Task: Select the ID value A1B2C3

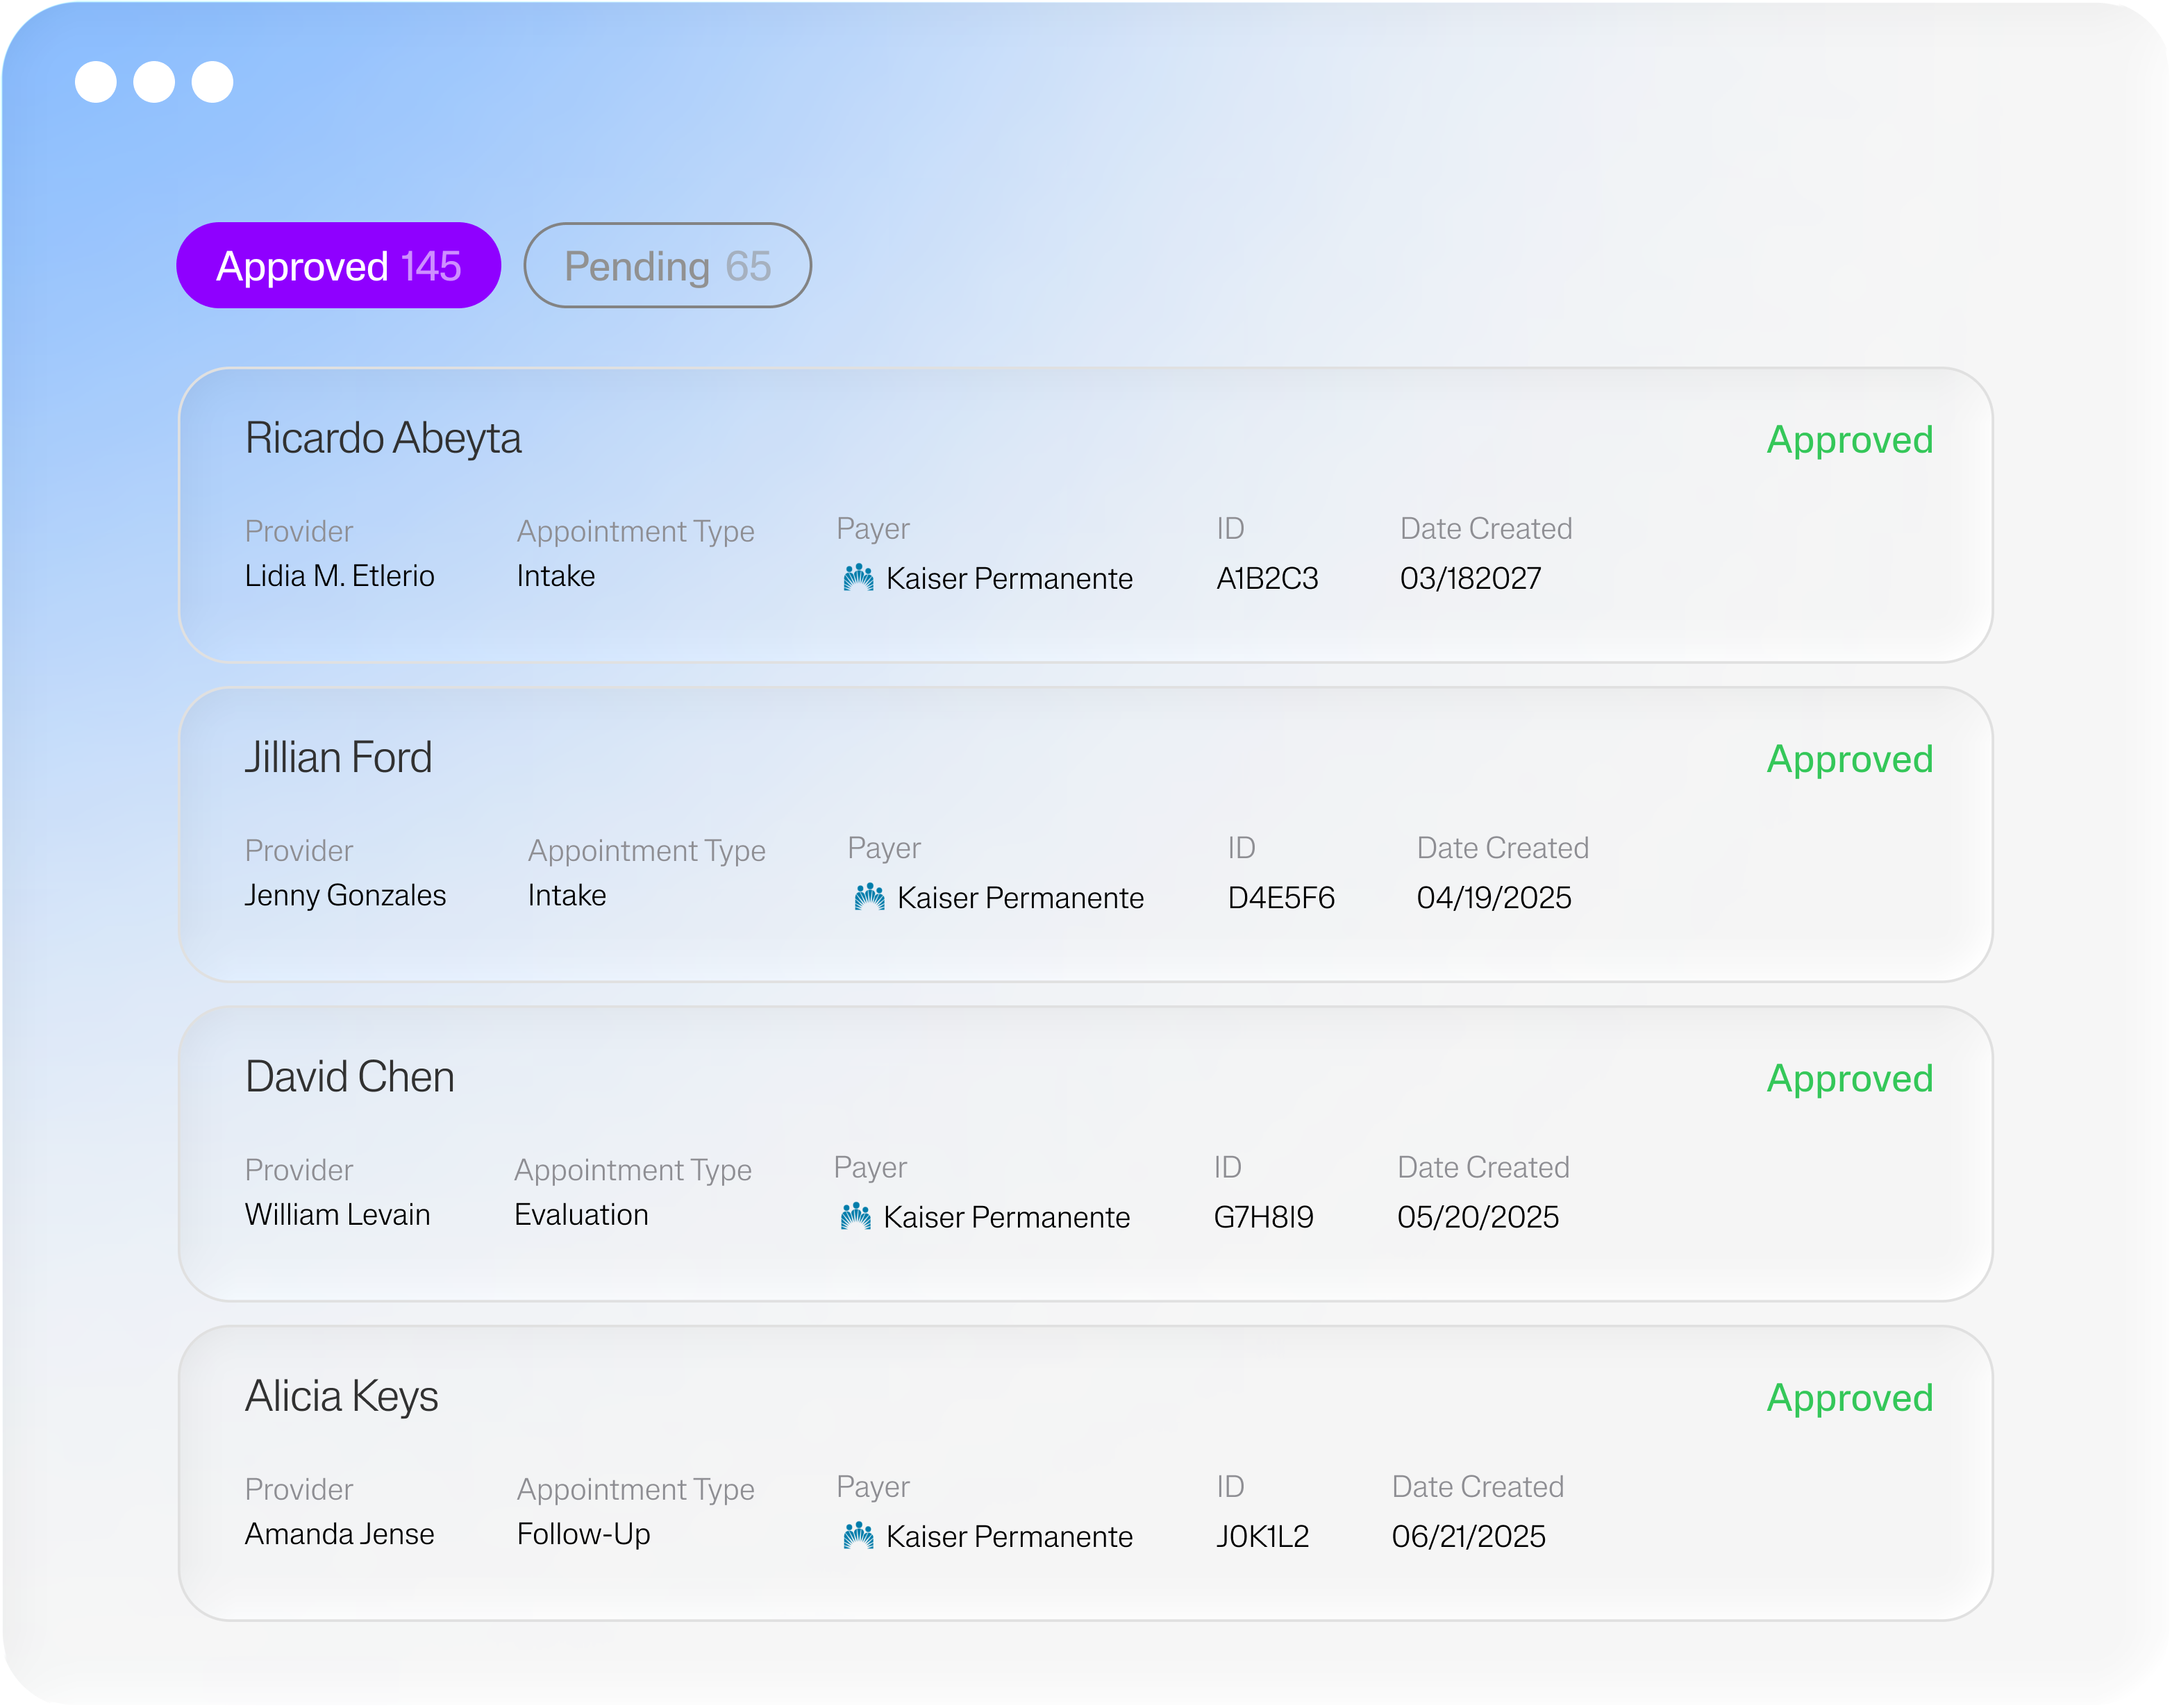Action: click(x=1266, y=578)
